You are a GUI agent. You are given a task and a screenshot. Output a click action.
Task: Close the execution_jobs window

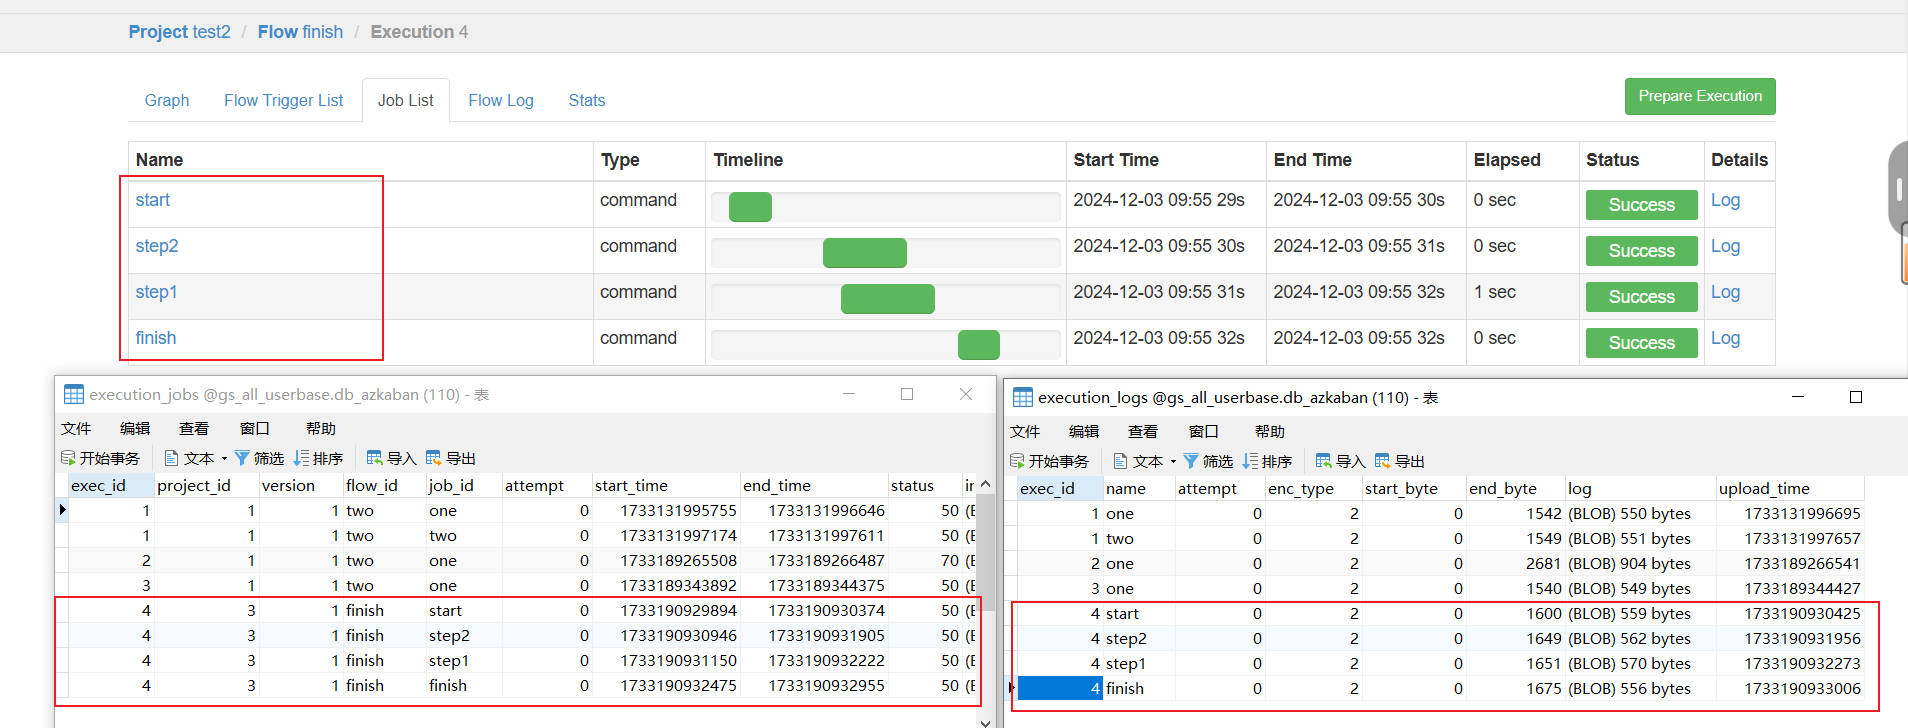point(966,394)
